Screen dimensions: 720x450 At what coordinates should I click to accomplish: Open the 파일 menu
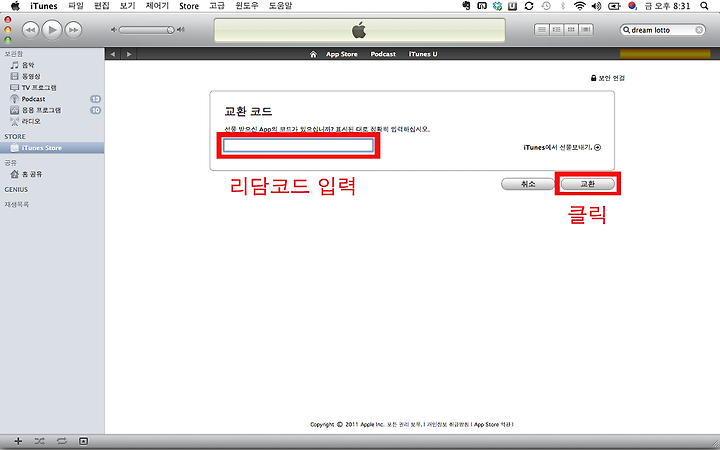[76, 6]
